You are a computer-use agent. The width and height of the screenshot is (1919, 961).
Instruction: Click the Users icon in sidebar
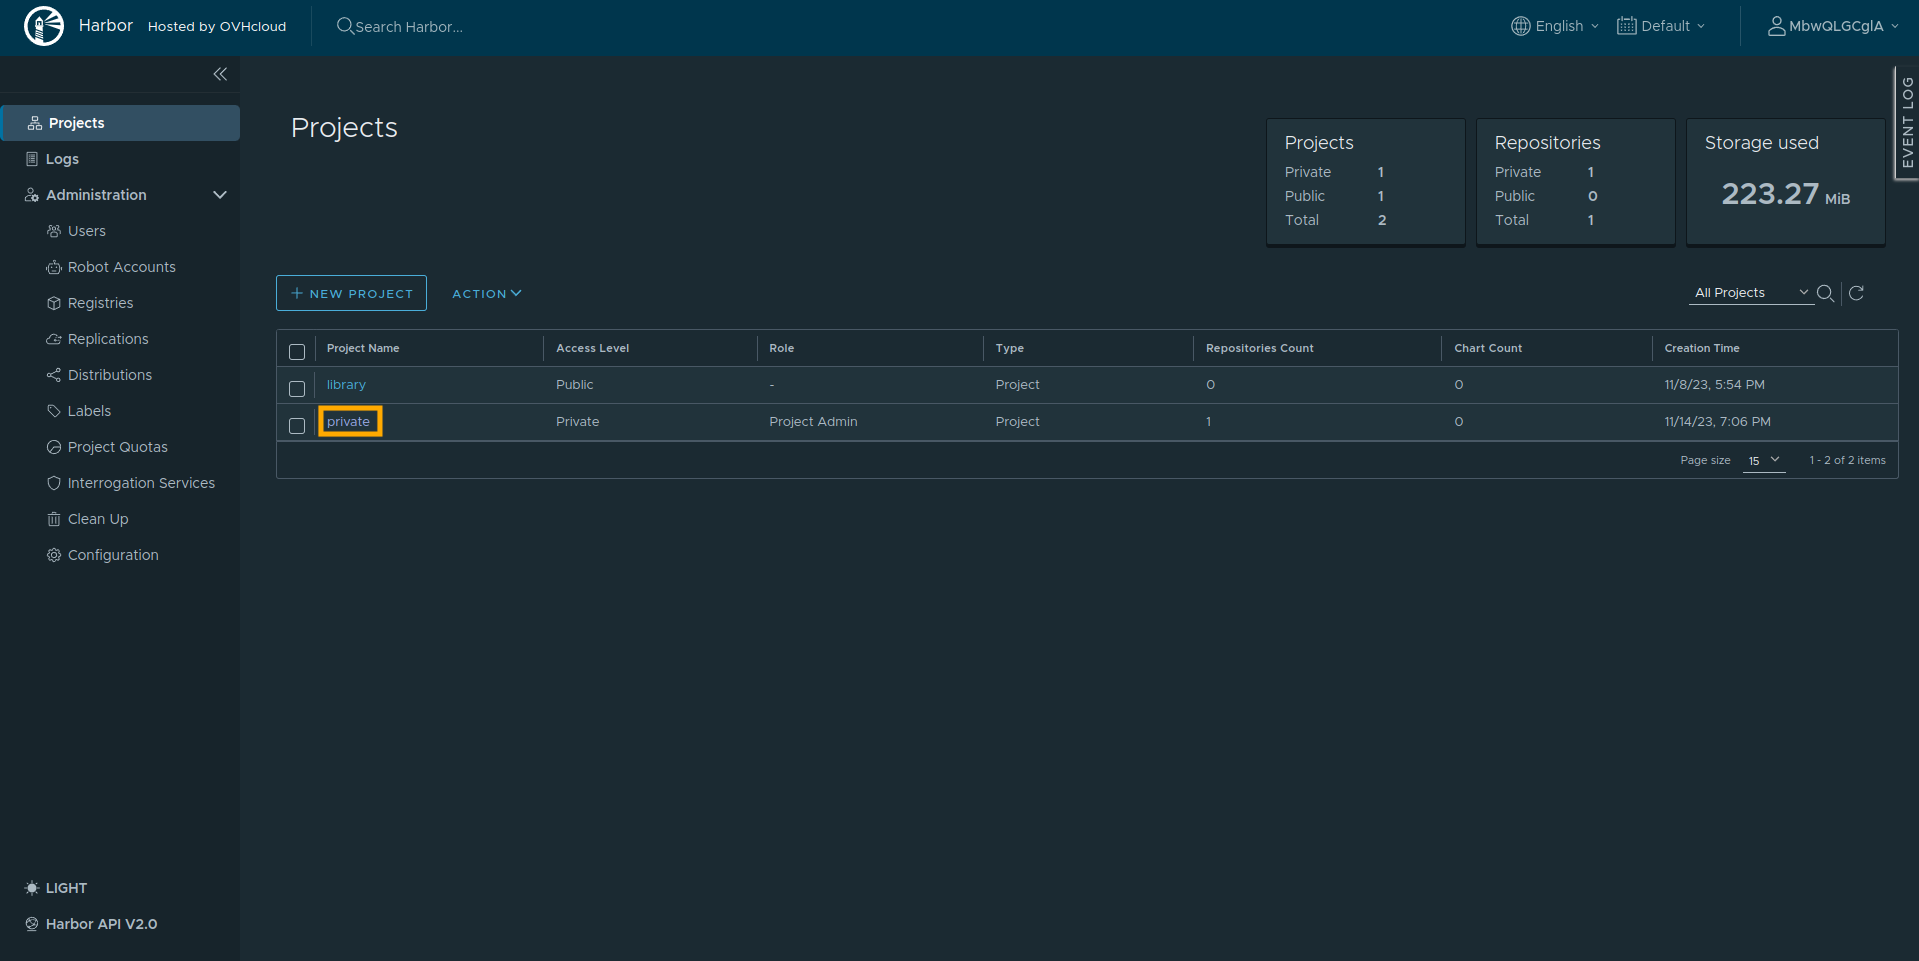click(54, 231)
